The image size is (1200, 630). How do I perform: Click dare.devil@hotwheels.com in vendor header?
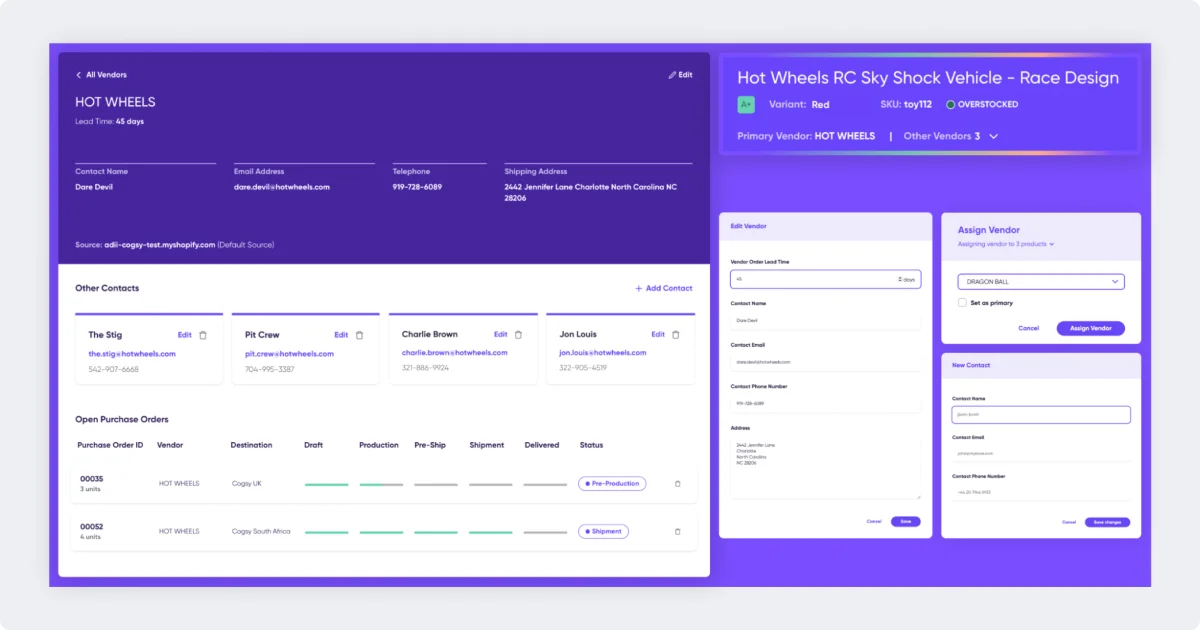pos(282,187)
